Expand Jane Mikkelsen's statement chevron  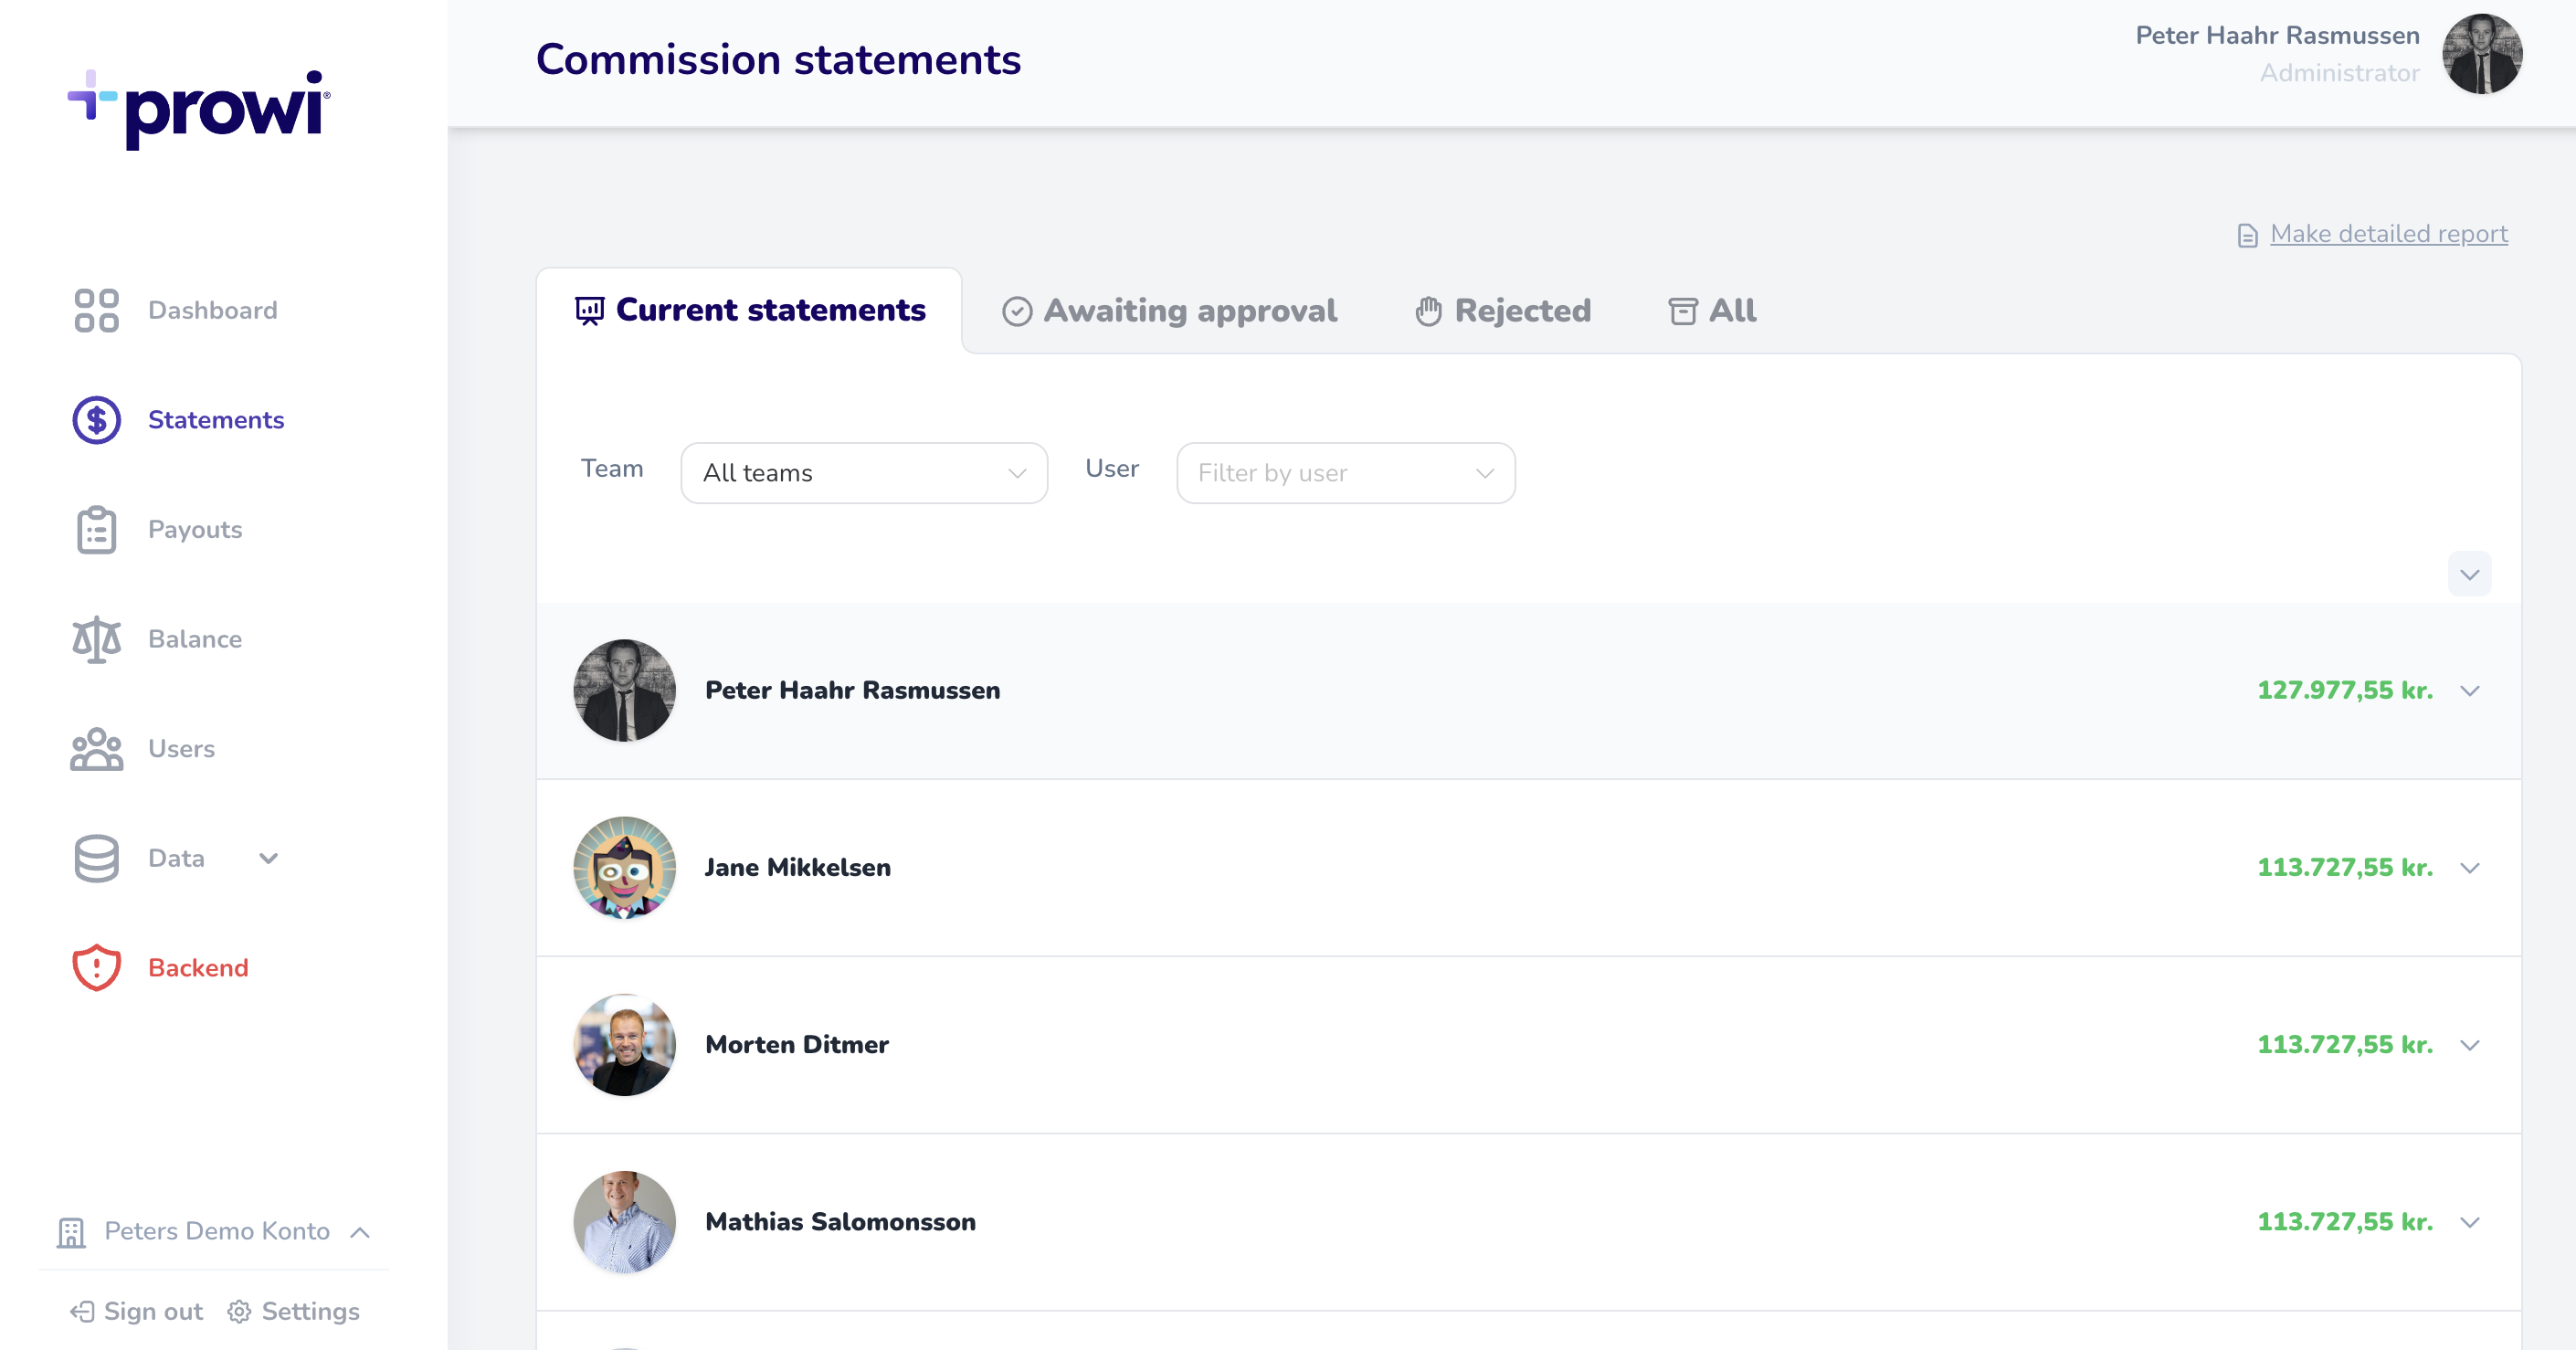tap(2469, 868)
